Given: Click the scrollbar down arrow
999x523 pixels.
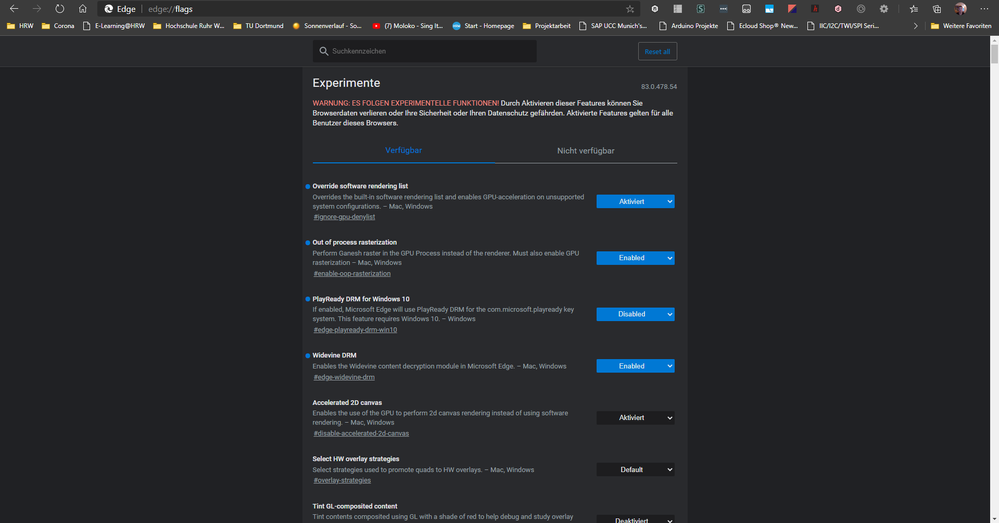Looking at the screenshot, I should point(994,519).
